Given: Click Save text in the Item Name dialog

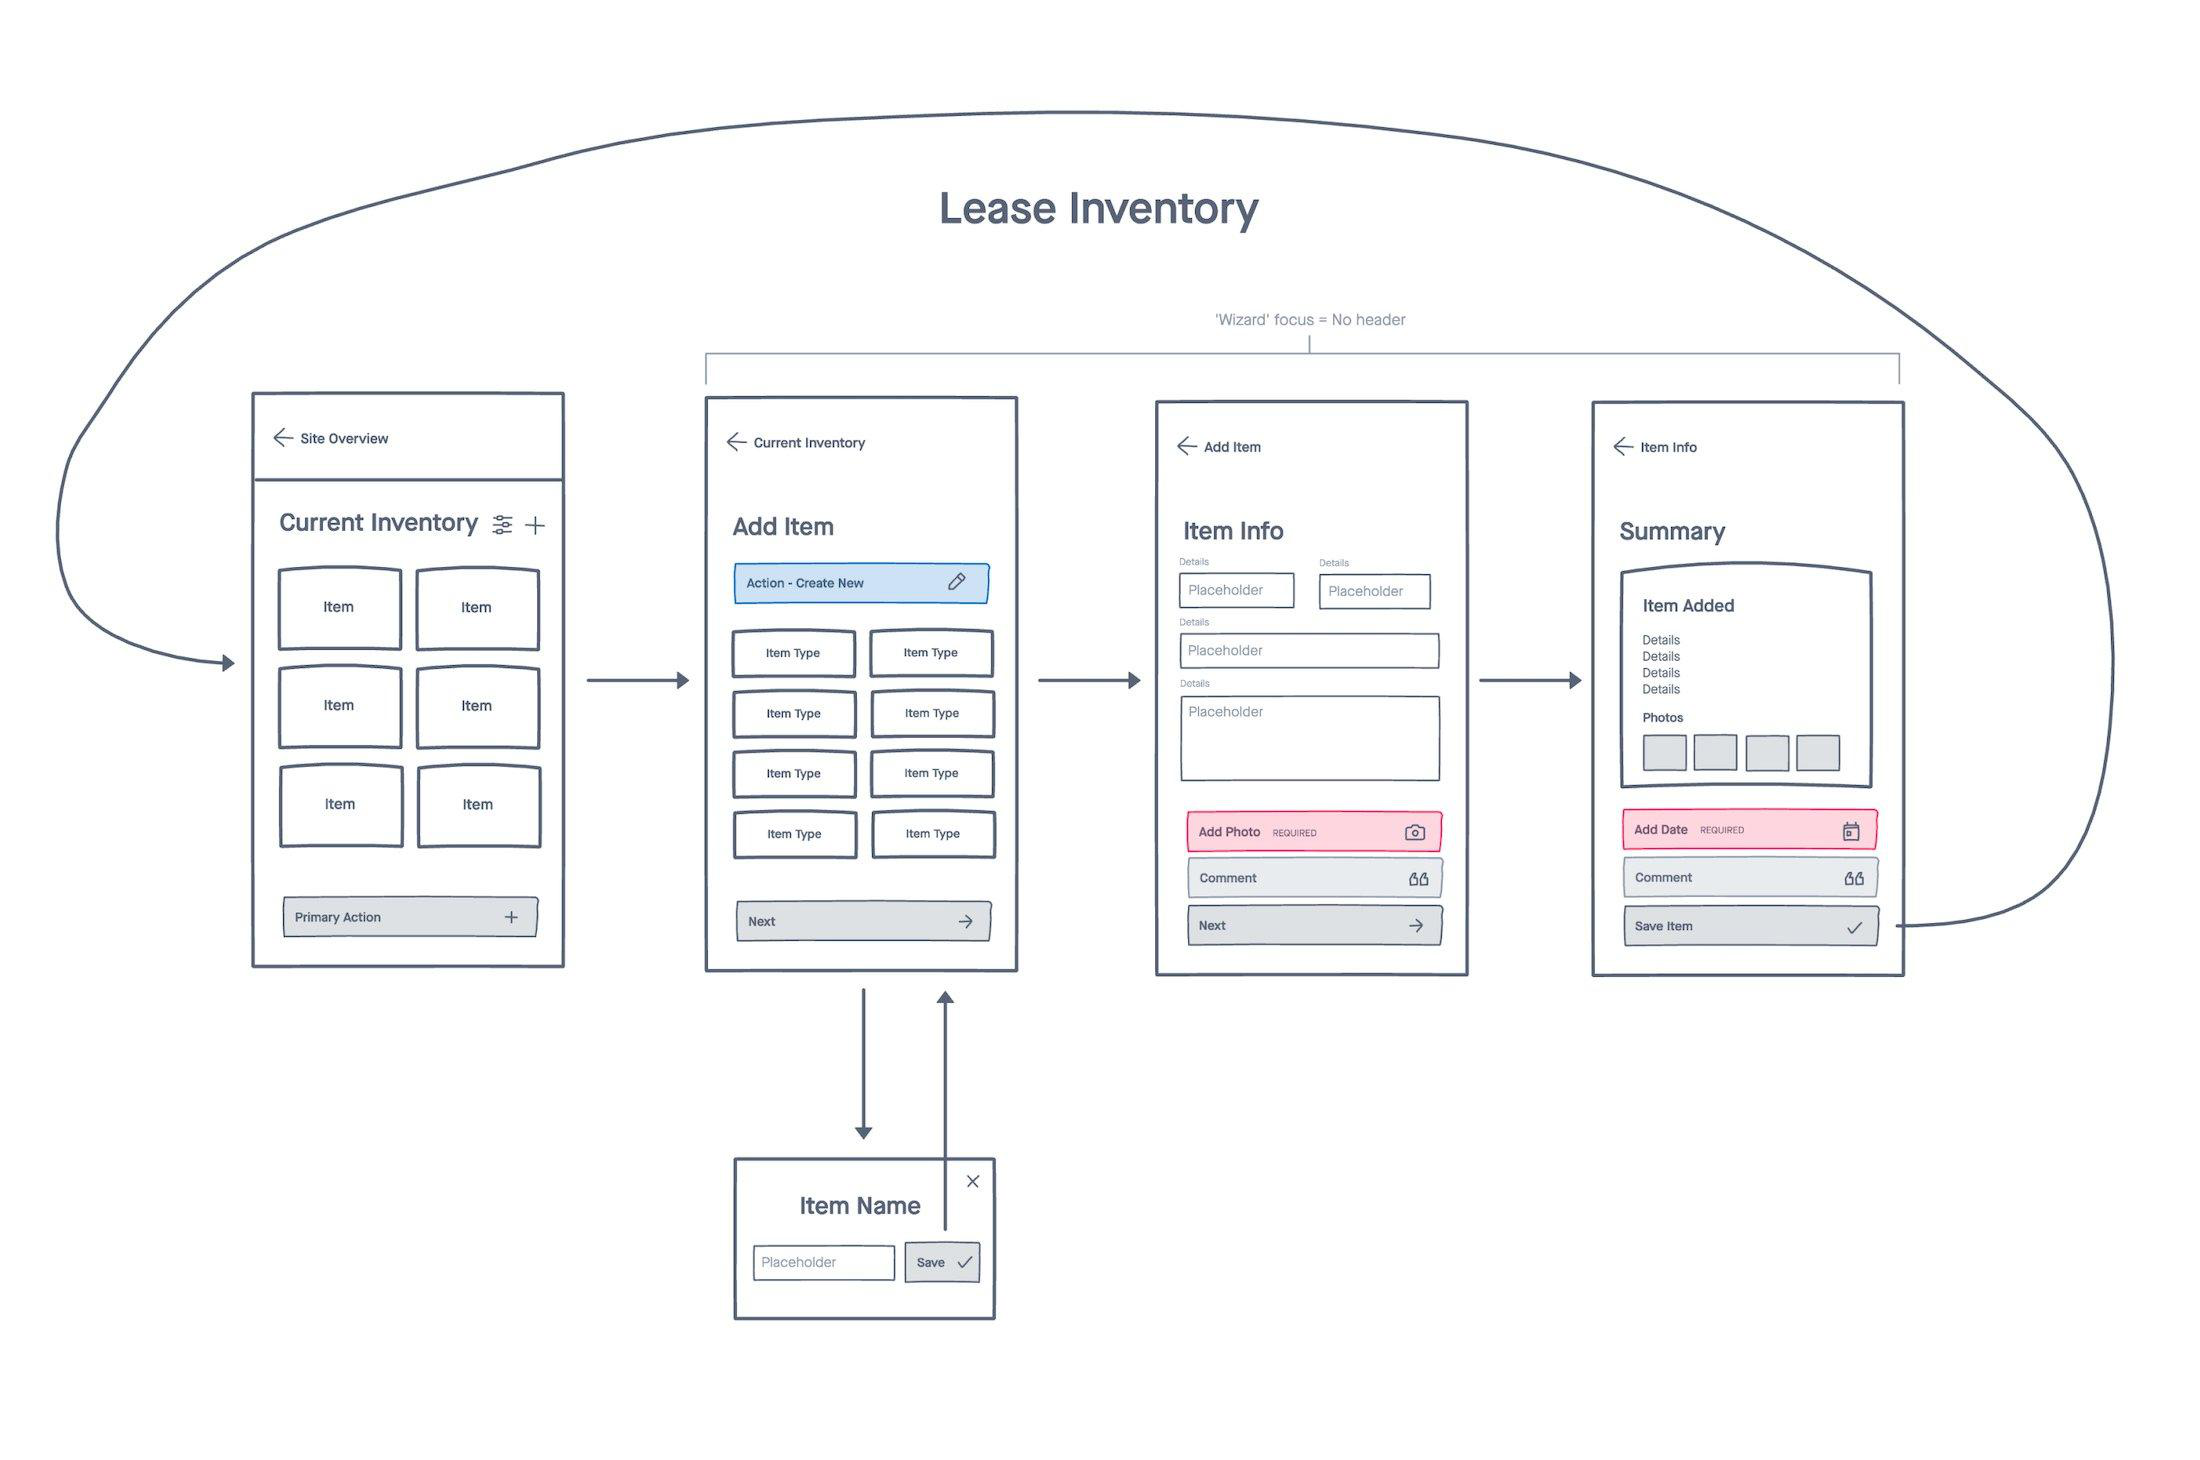Looking at the screenshot, I should (930, 1262).
